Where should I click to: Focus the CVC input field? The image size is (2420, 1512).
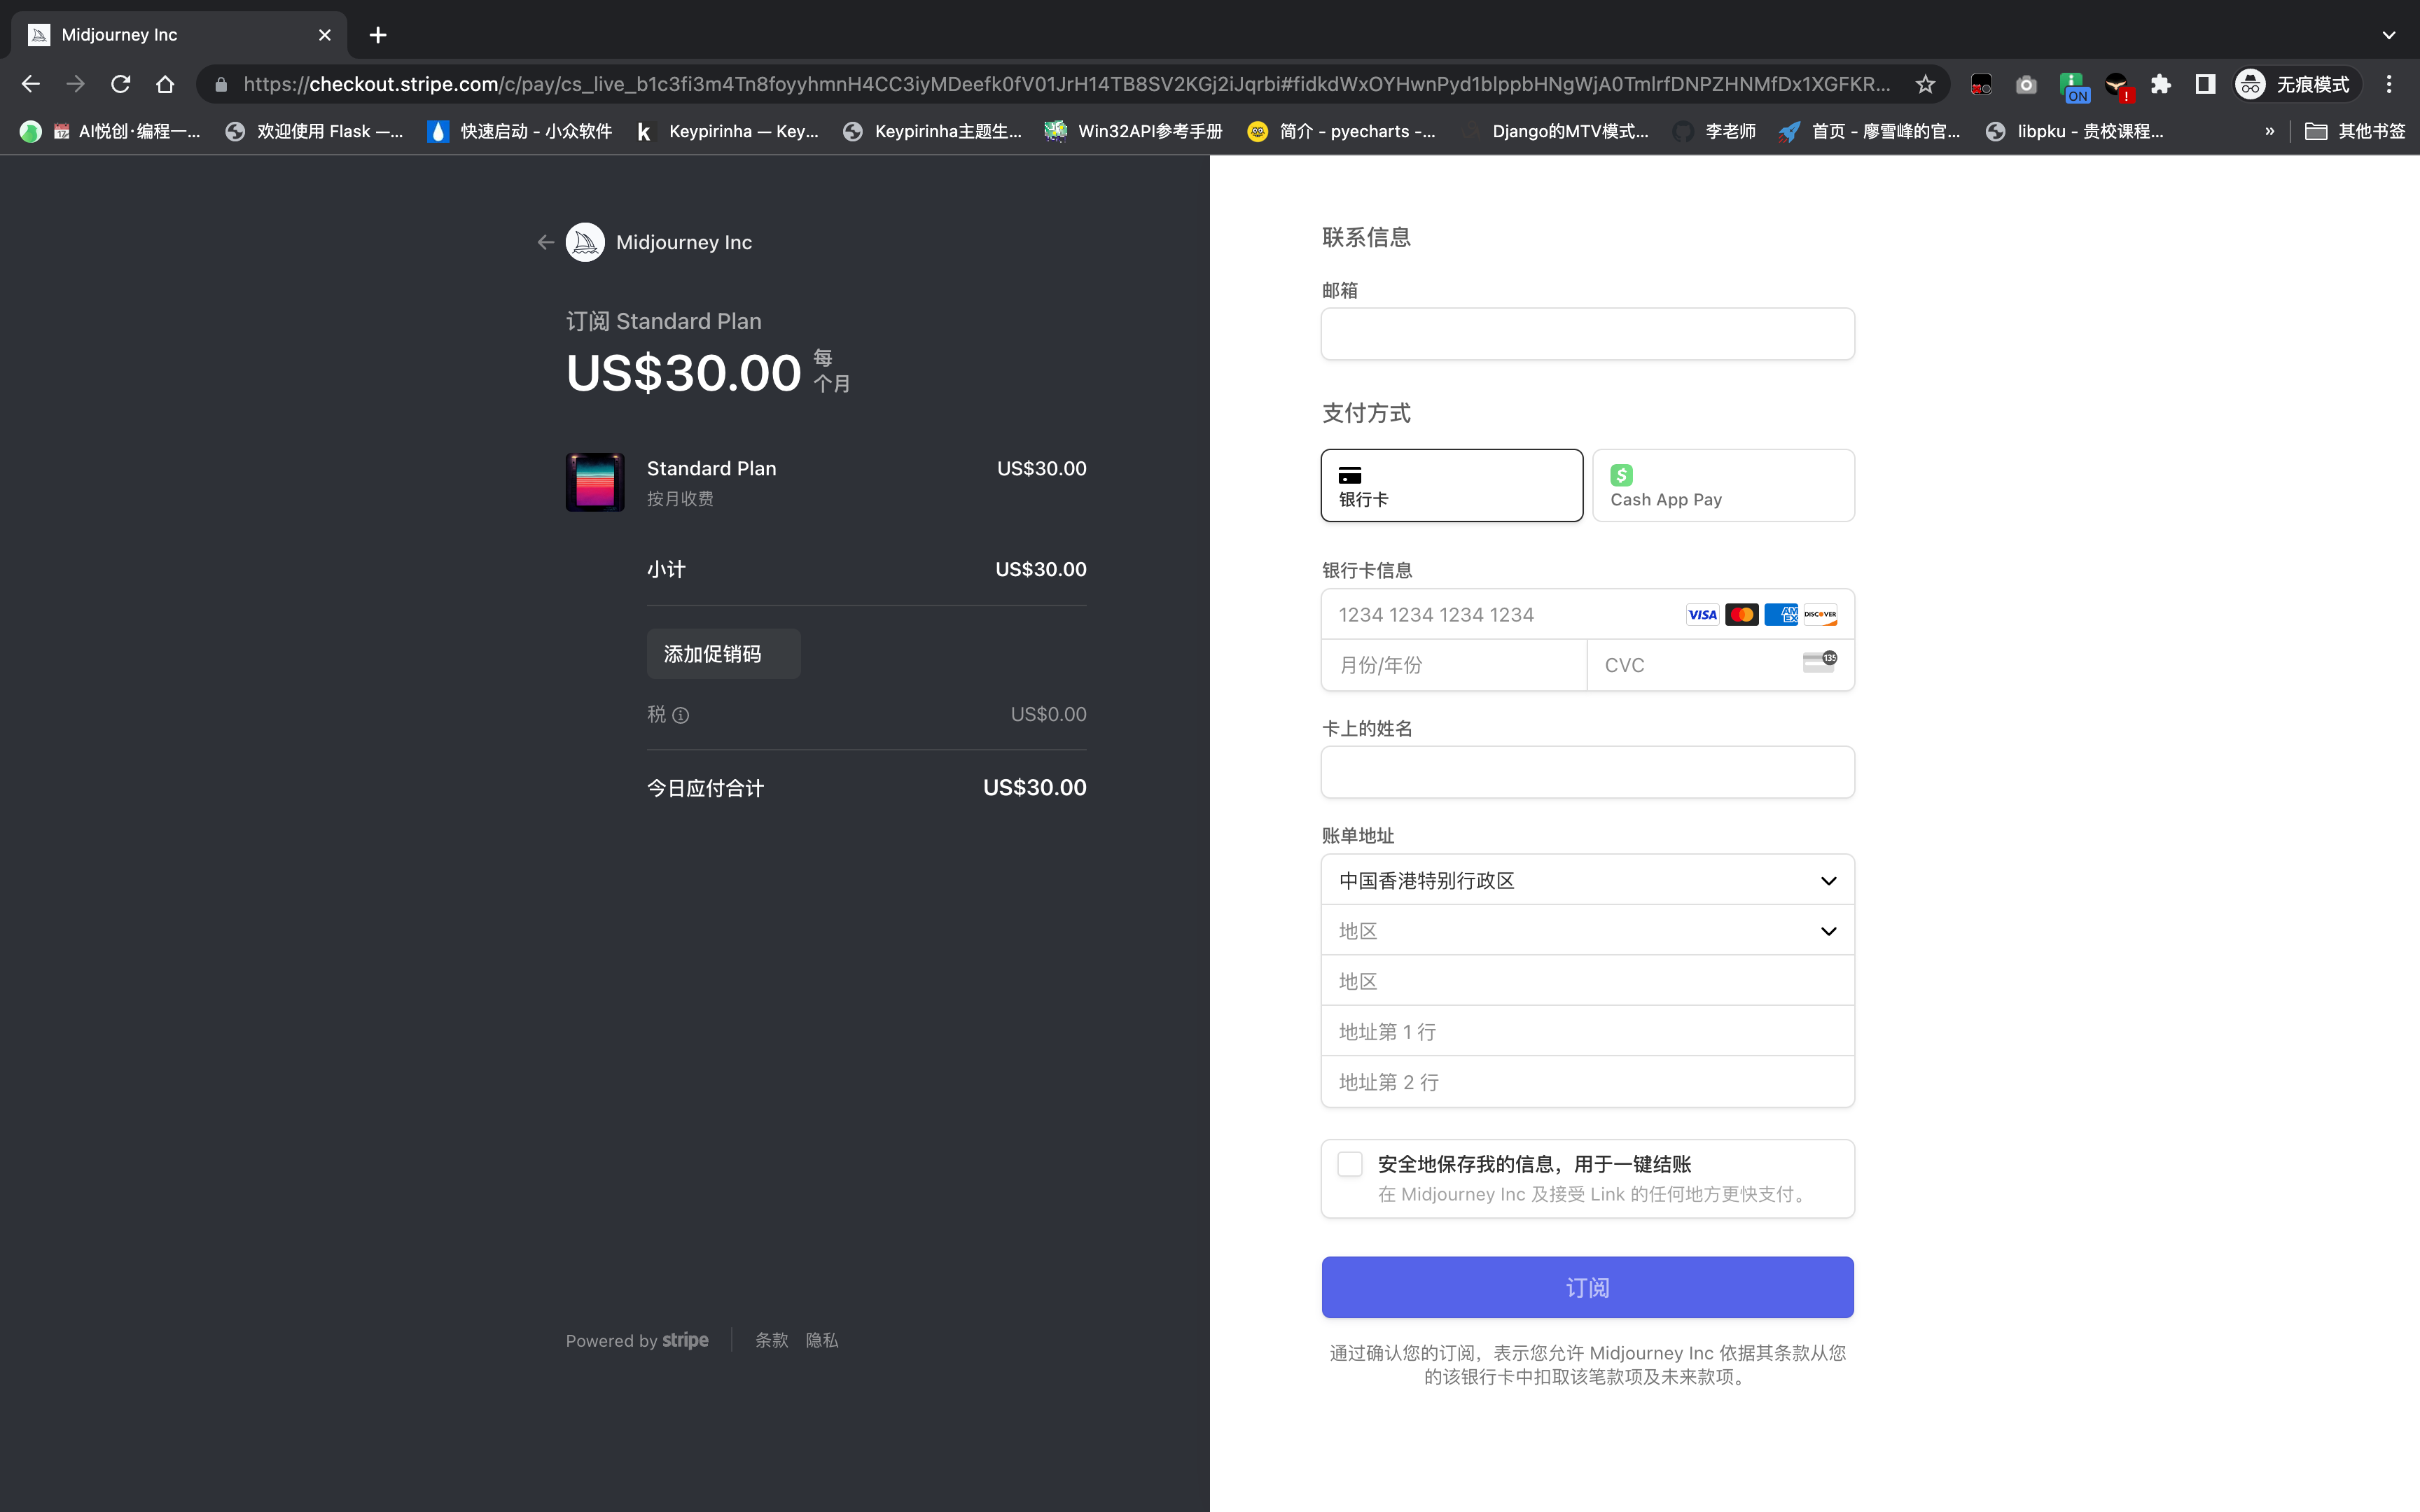[x=1721, y=665]
